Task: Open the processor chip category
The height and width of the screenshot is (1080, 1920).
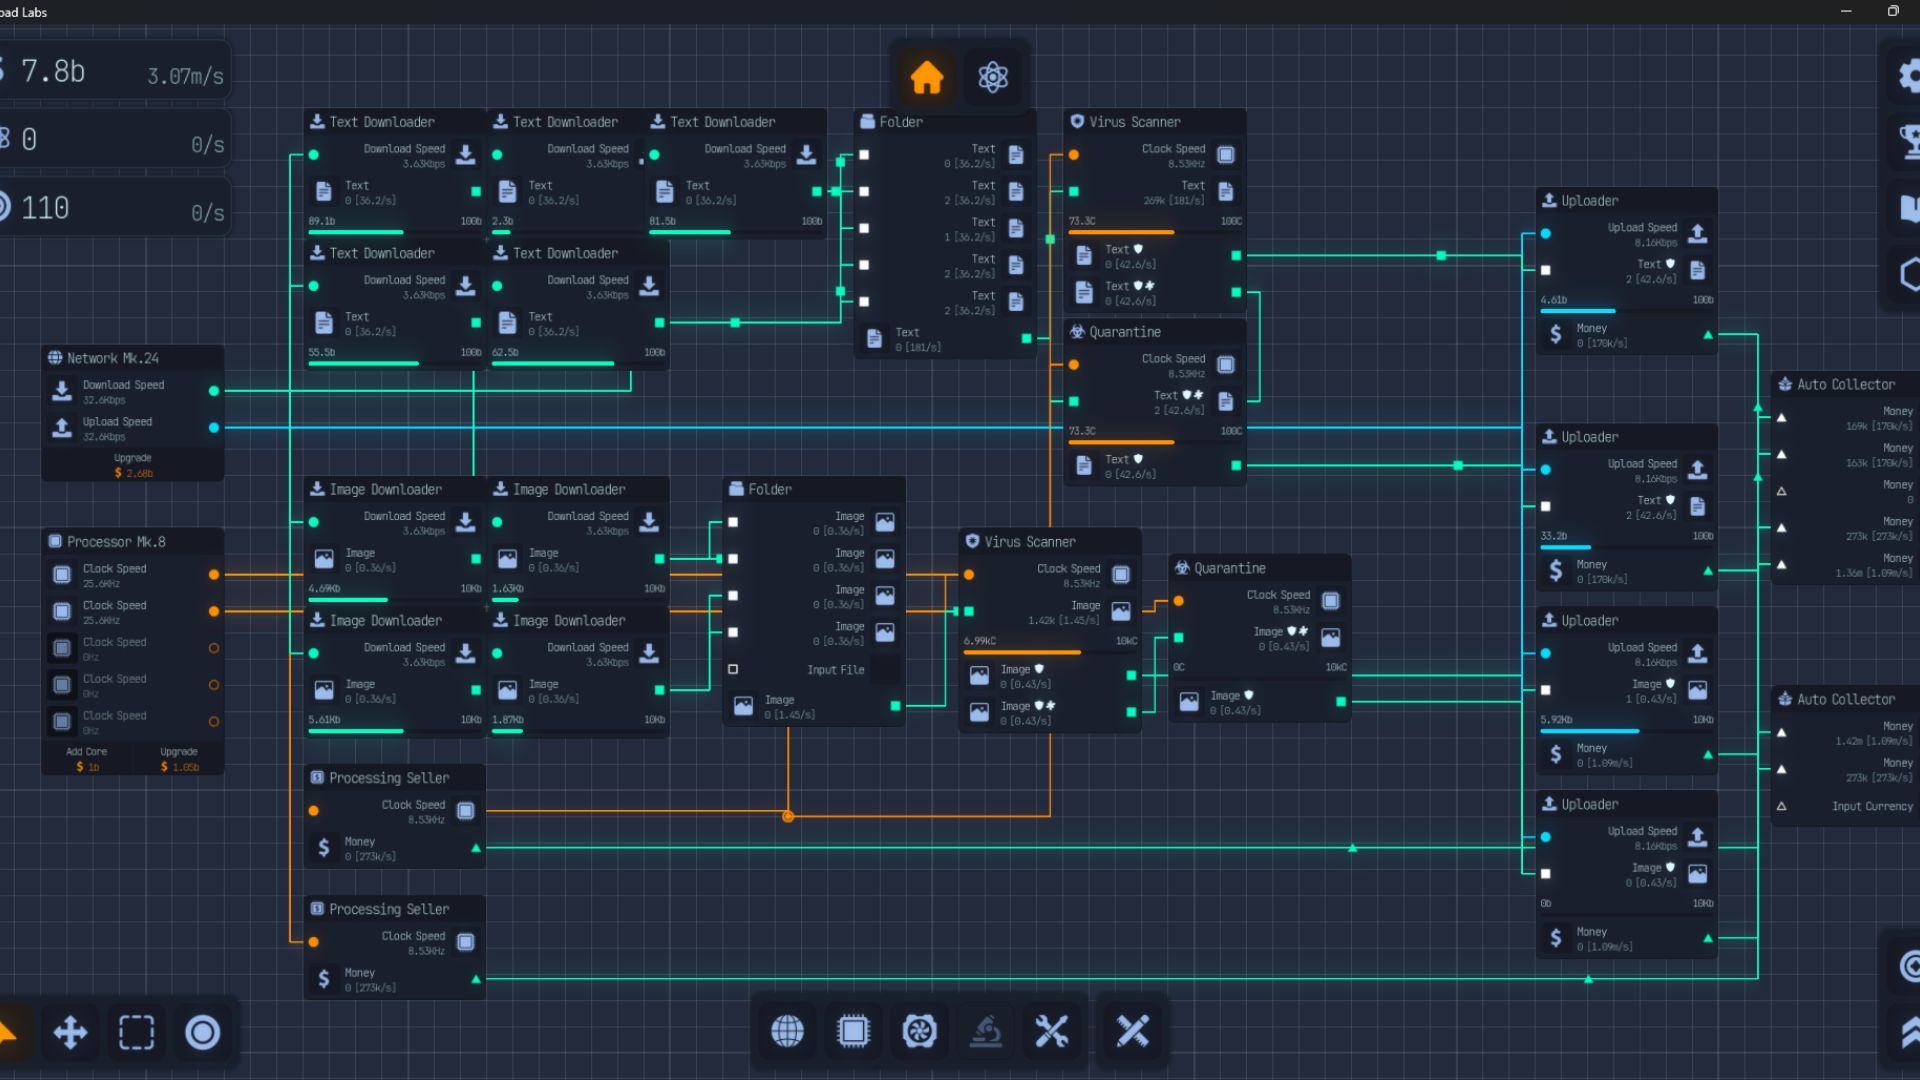Action: click(x=853, y=1030)
